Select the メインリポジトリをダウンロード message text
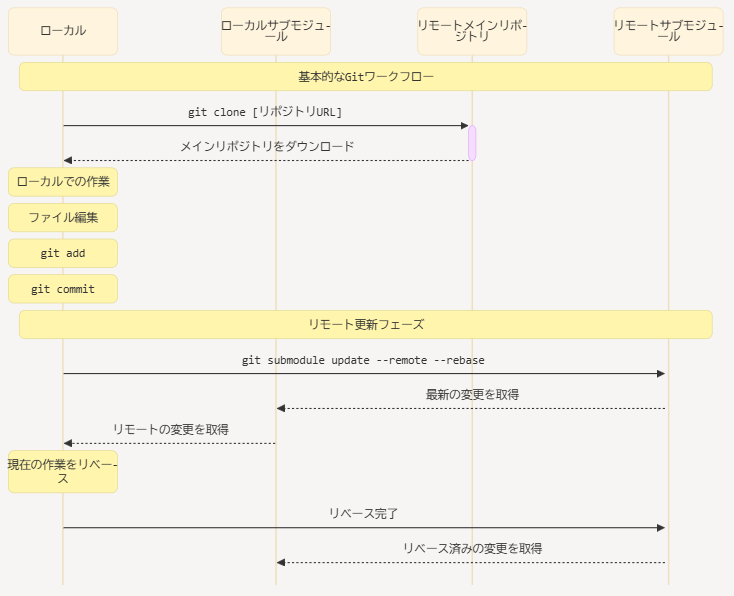The width and height of the screenshot is (734, 596). click(267, 147)
